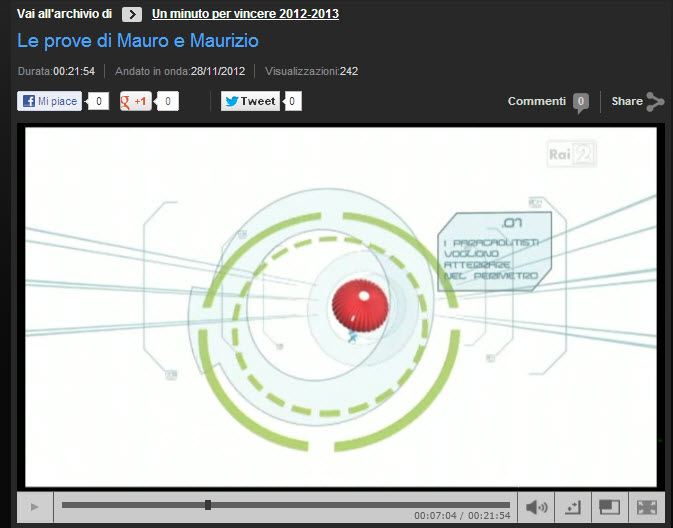Click the comments count bubble
The image size is (673, 528).
[580, 101]
